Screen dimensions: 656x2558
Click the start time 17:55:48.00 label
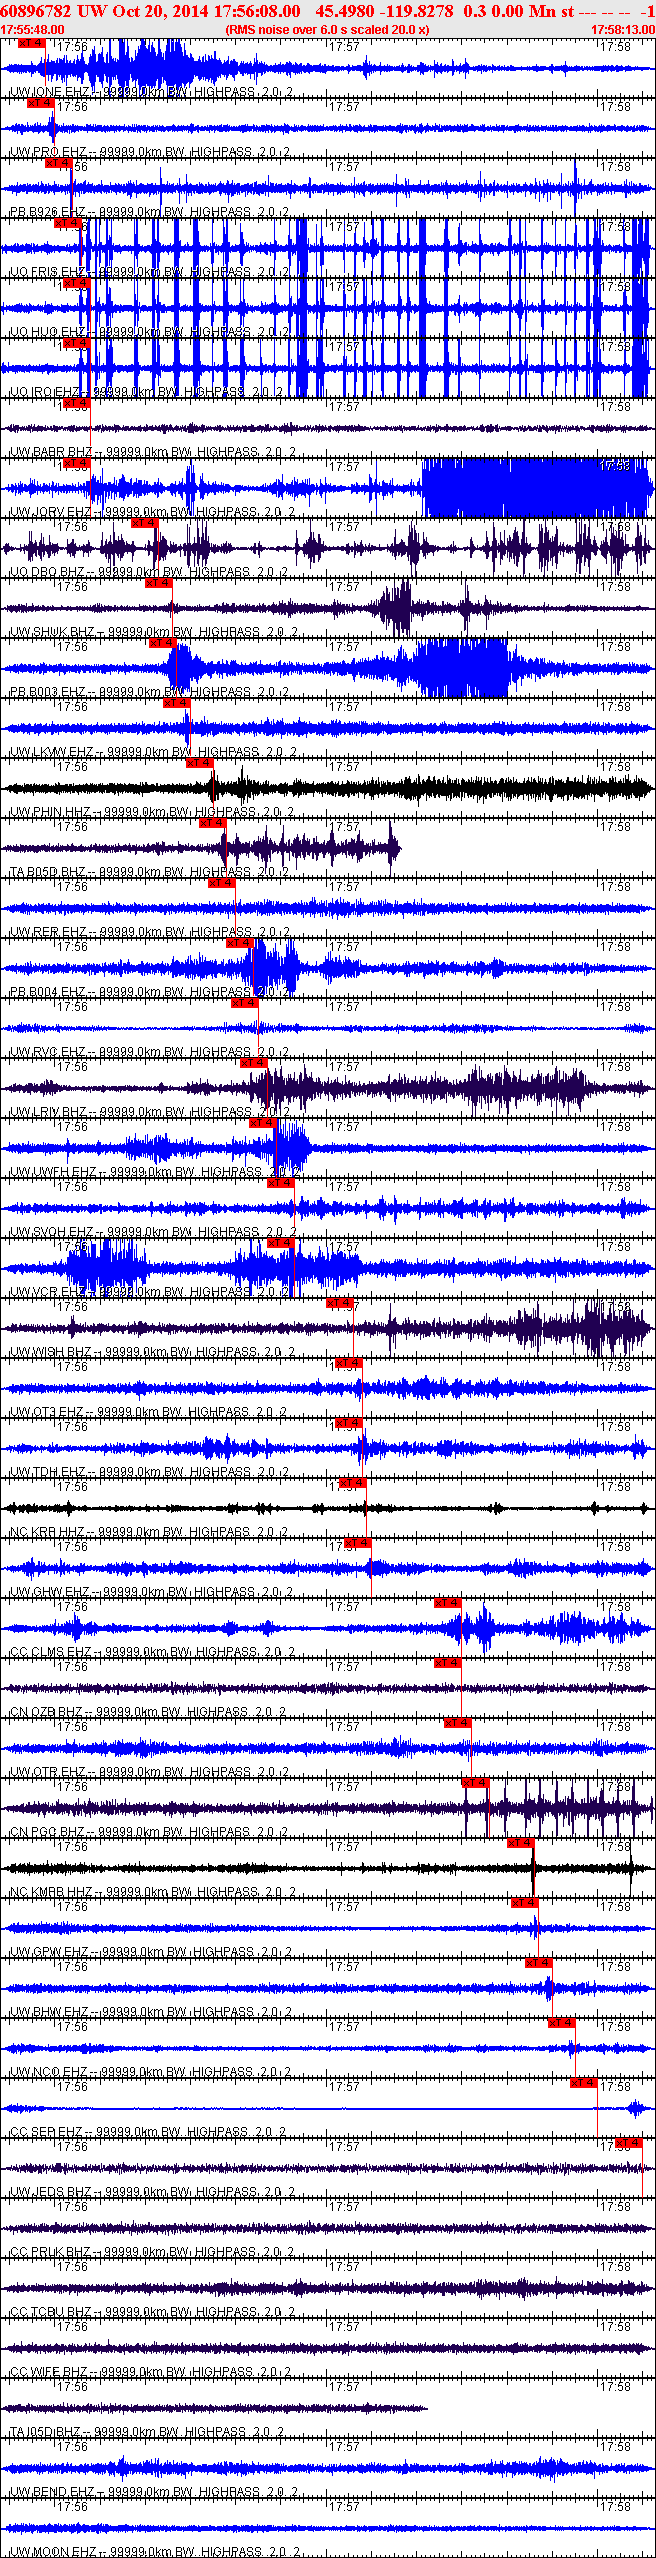pyautogui.click(x=32, y=30)
